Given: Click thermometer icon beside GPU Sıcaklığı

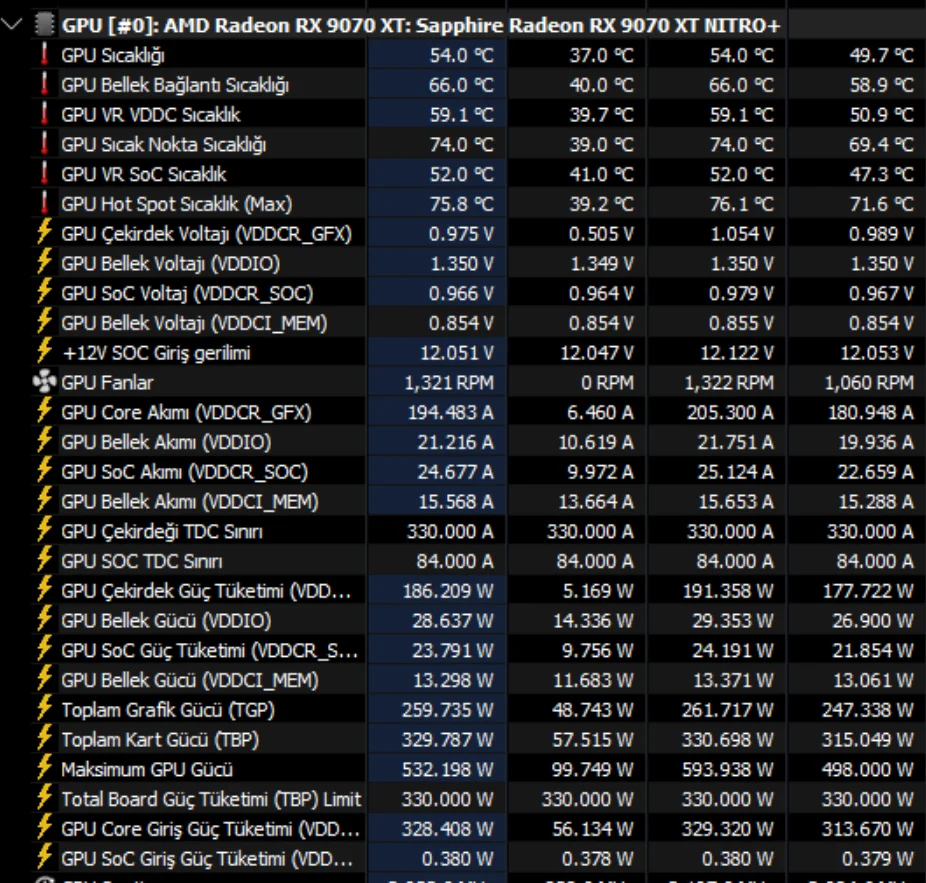Looking at the screenshot, I should tap(44, 54).
